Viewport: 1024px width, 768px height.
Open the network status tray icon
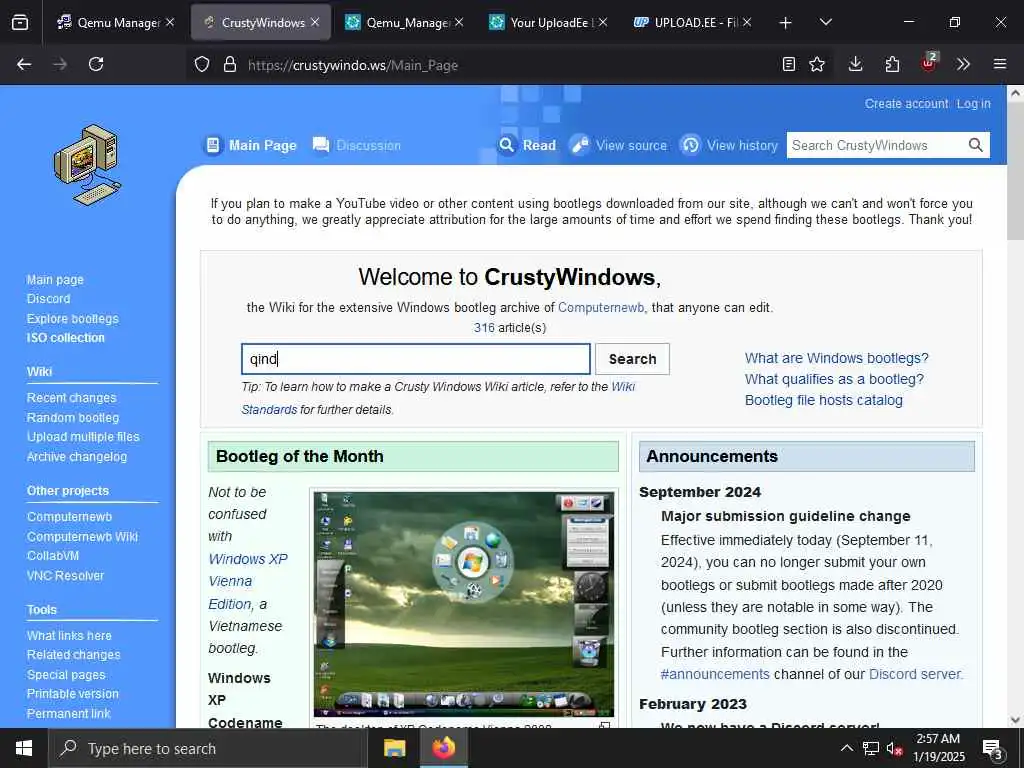(871, 748)
